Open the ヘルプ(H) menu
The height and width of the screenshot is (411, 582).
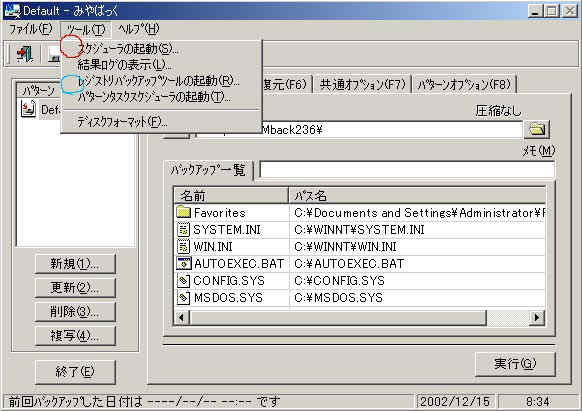(138, 29)
